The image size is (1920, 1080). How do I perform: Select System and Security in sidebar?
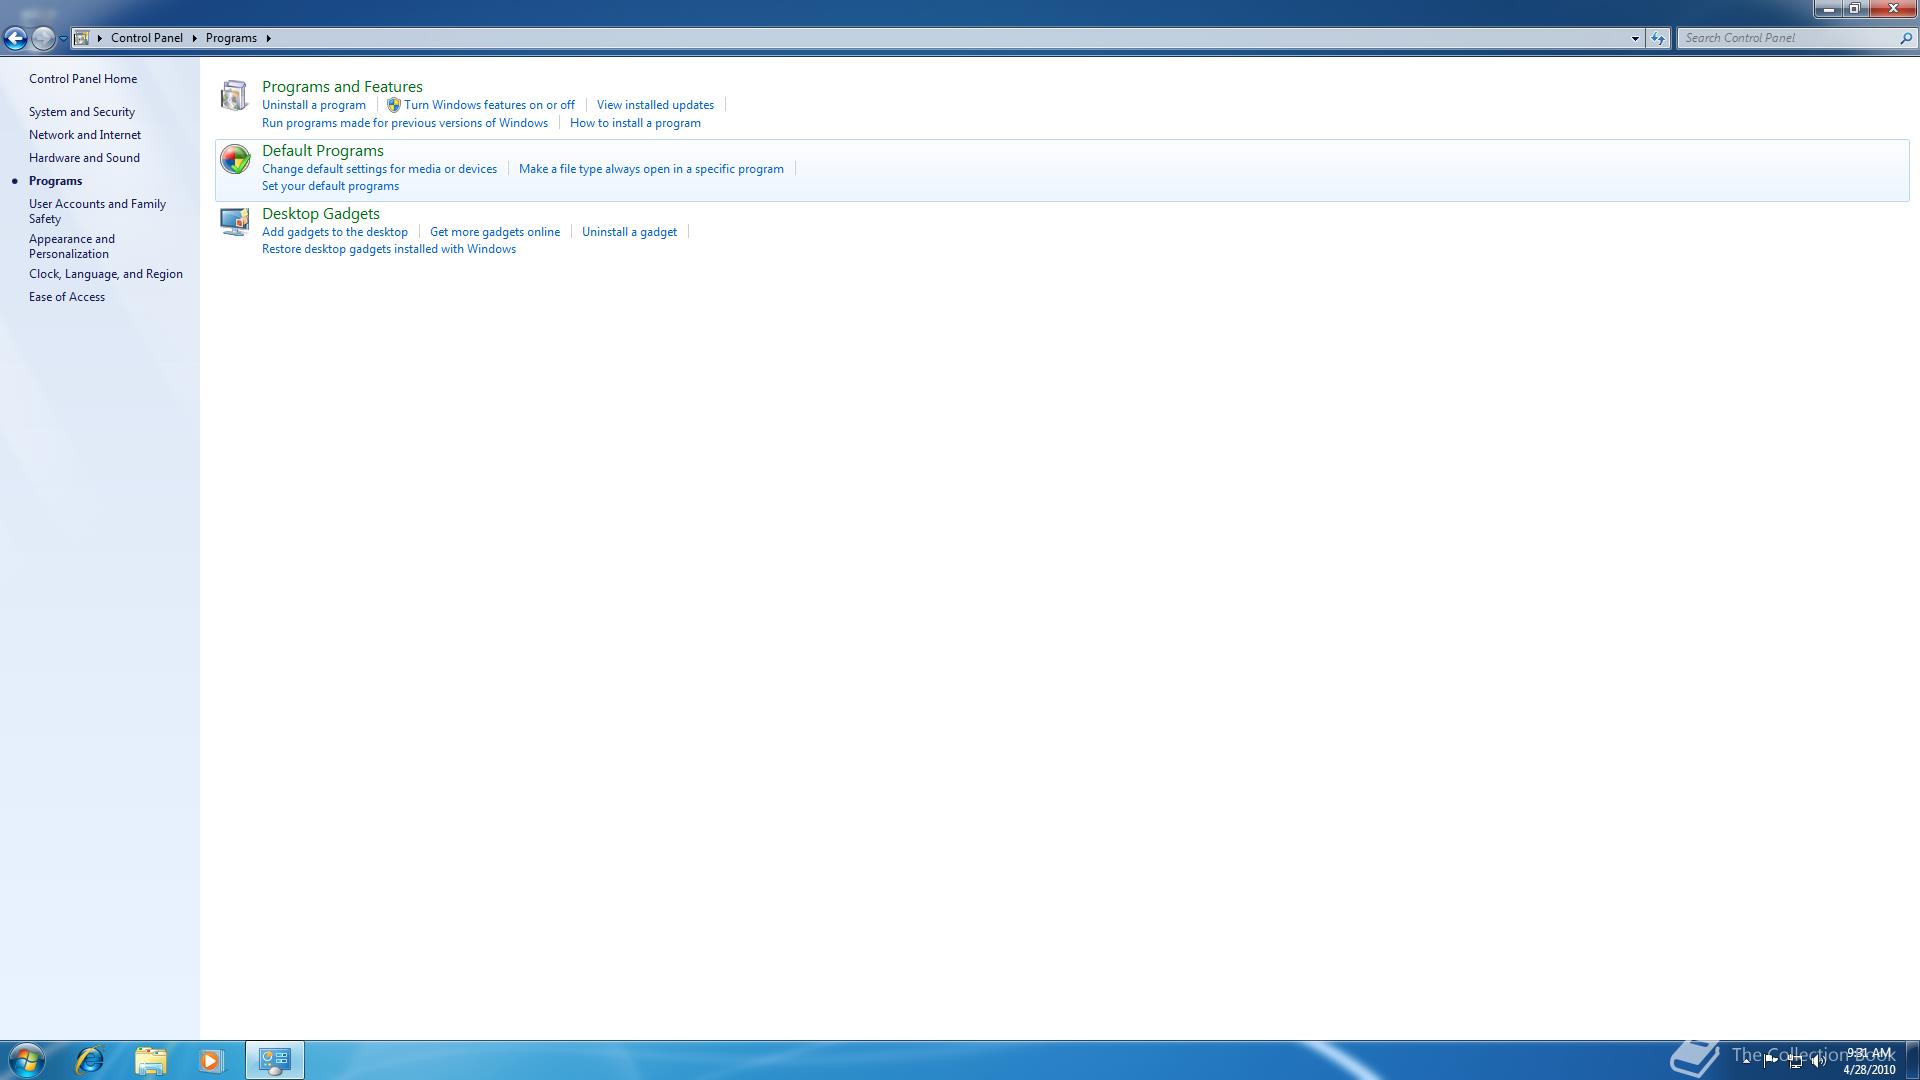(x=82, y=112)
